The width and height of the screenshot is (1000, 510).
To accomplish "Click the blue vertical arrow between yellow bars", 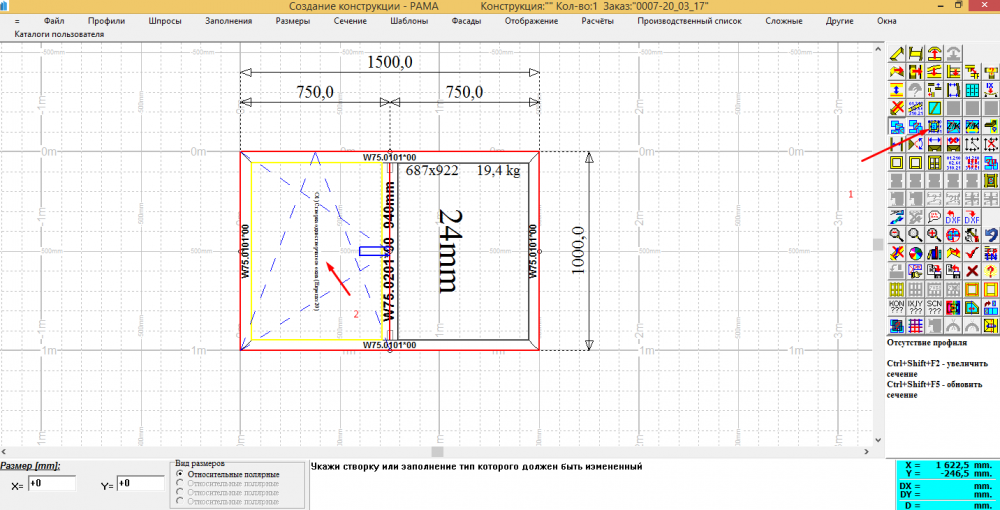I will click(897, 89).
